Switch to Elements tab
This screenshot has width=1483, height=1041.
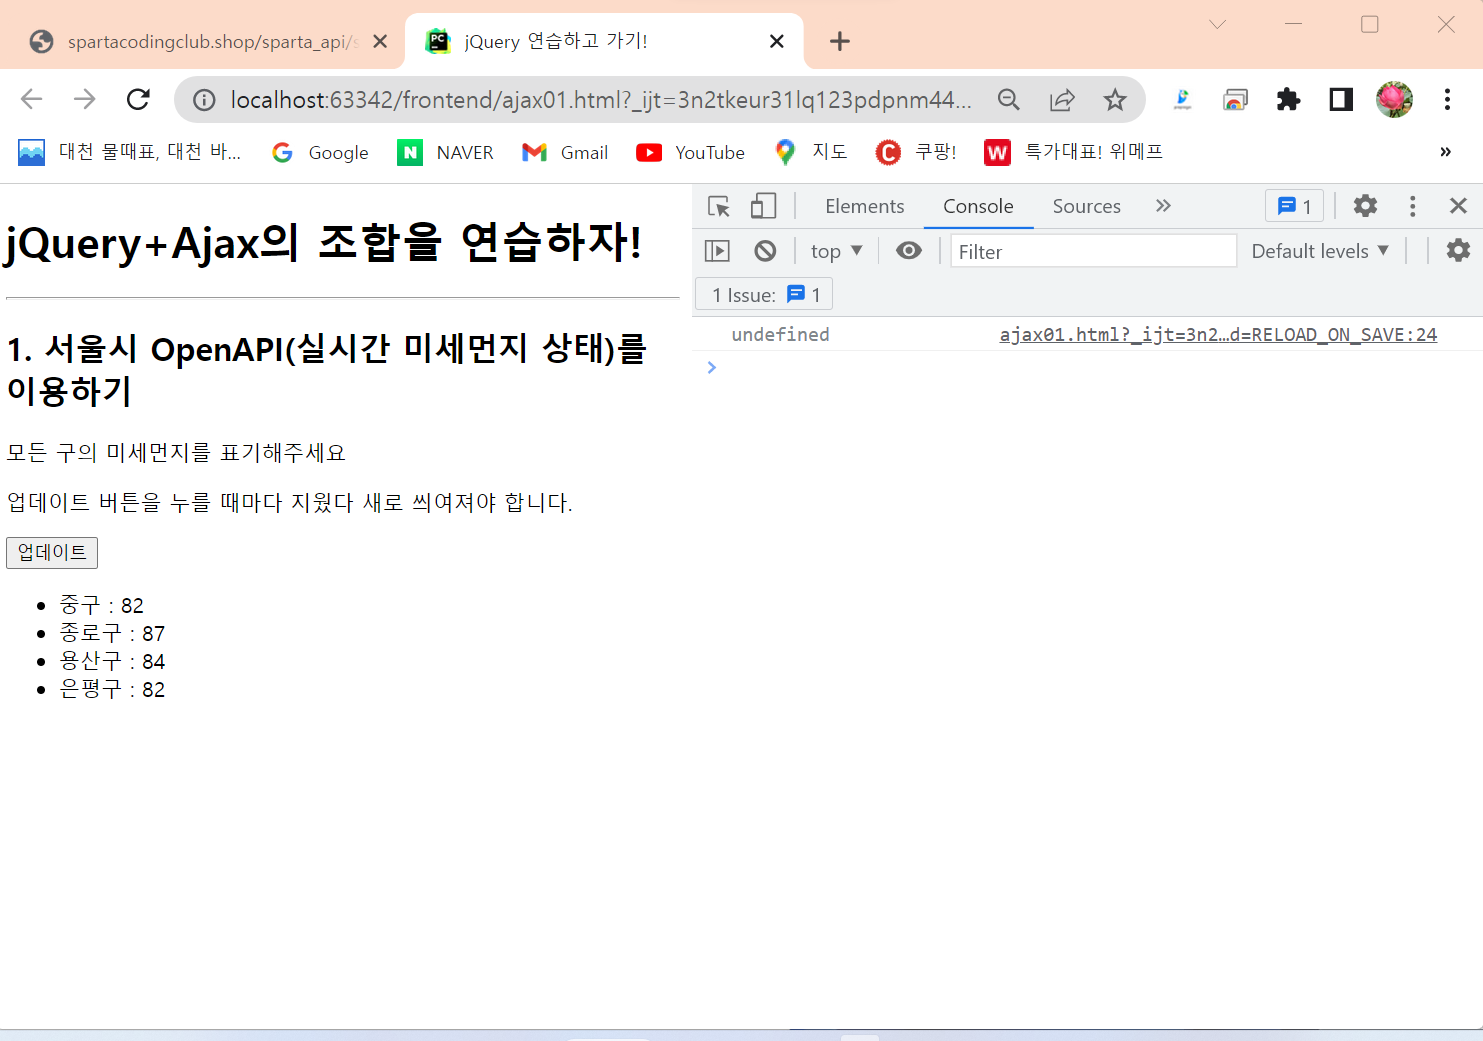tap(864, 206)
